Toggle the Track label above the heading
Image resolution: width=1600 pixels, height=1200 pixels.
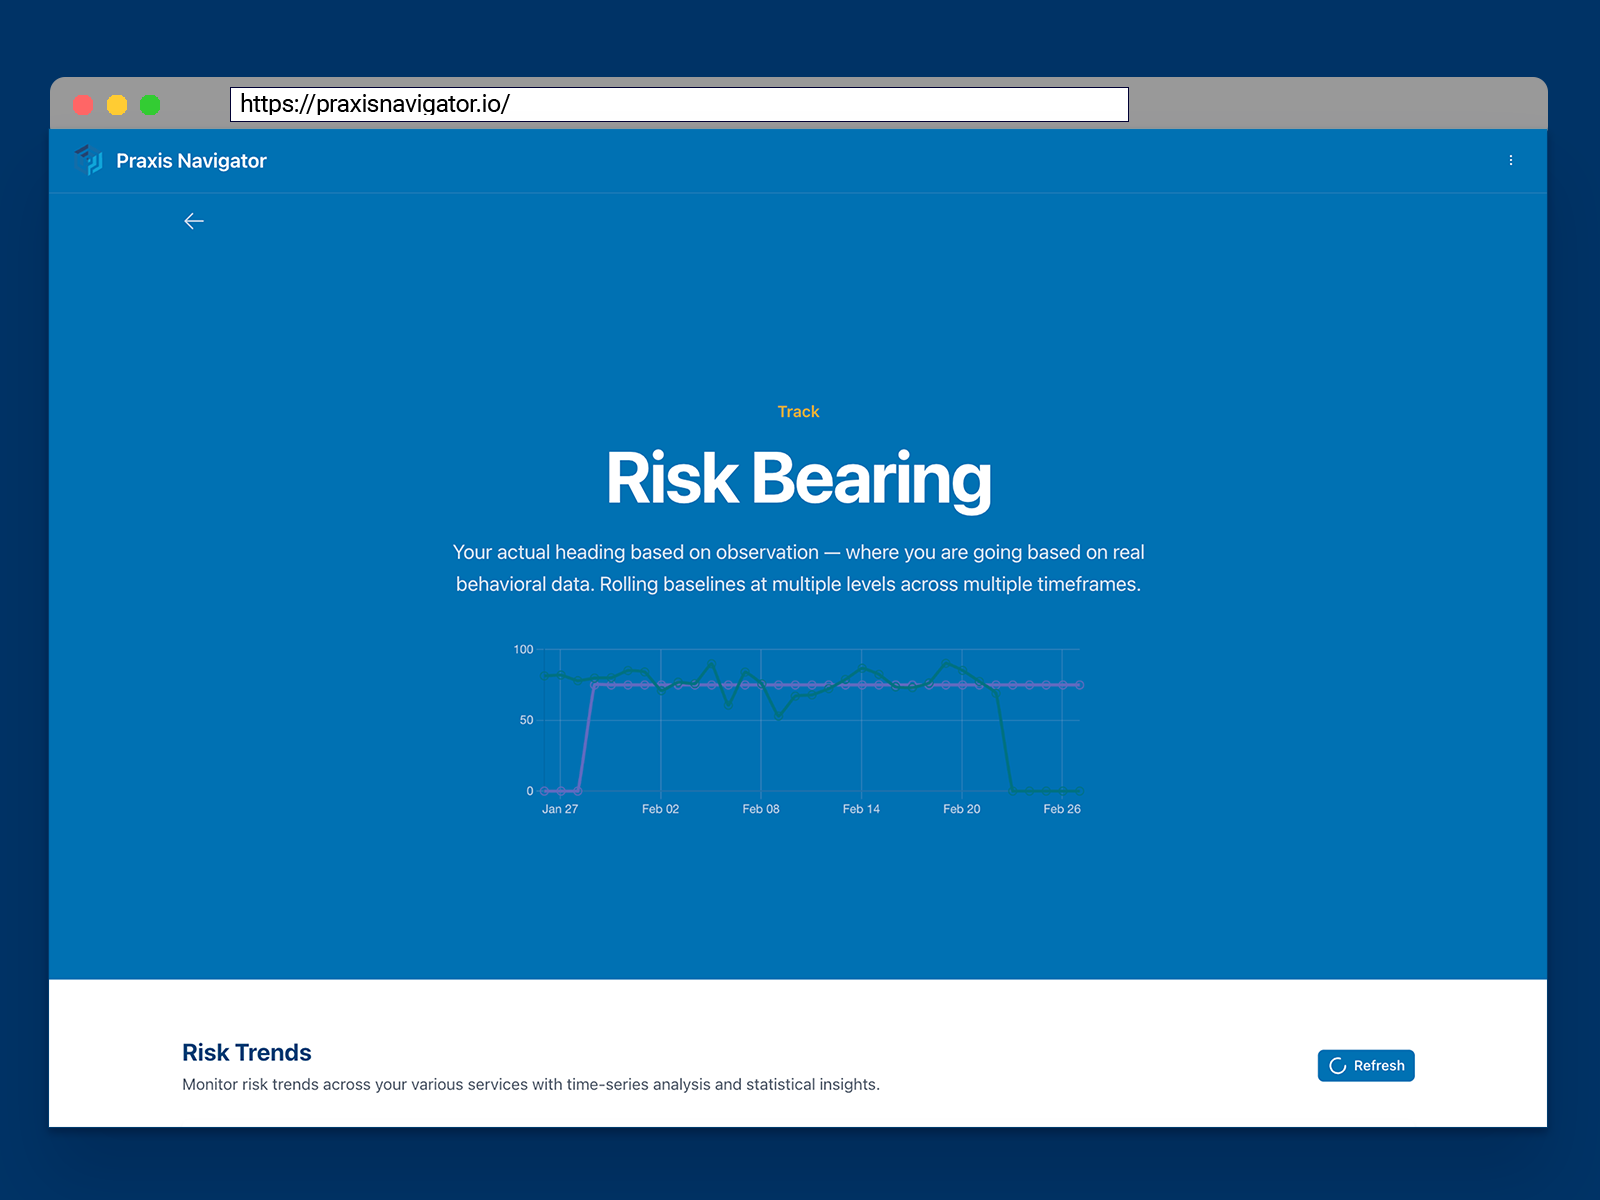click(797, 411)
